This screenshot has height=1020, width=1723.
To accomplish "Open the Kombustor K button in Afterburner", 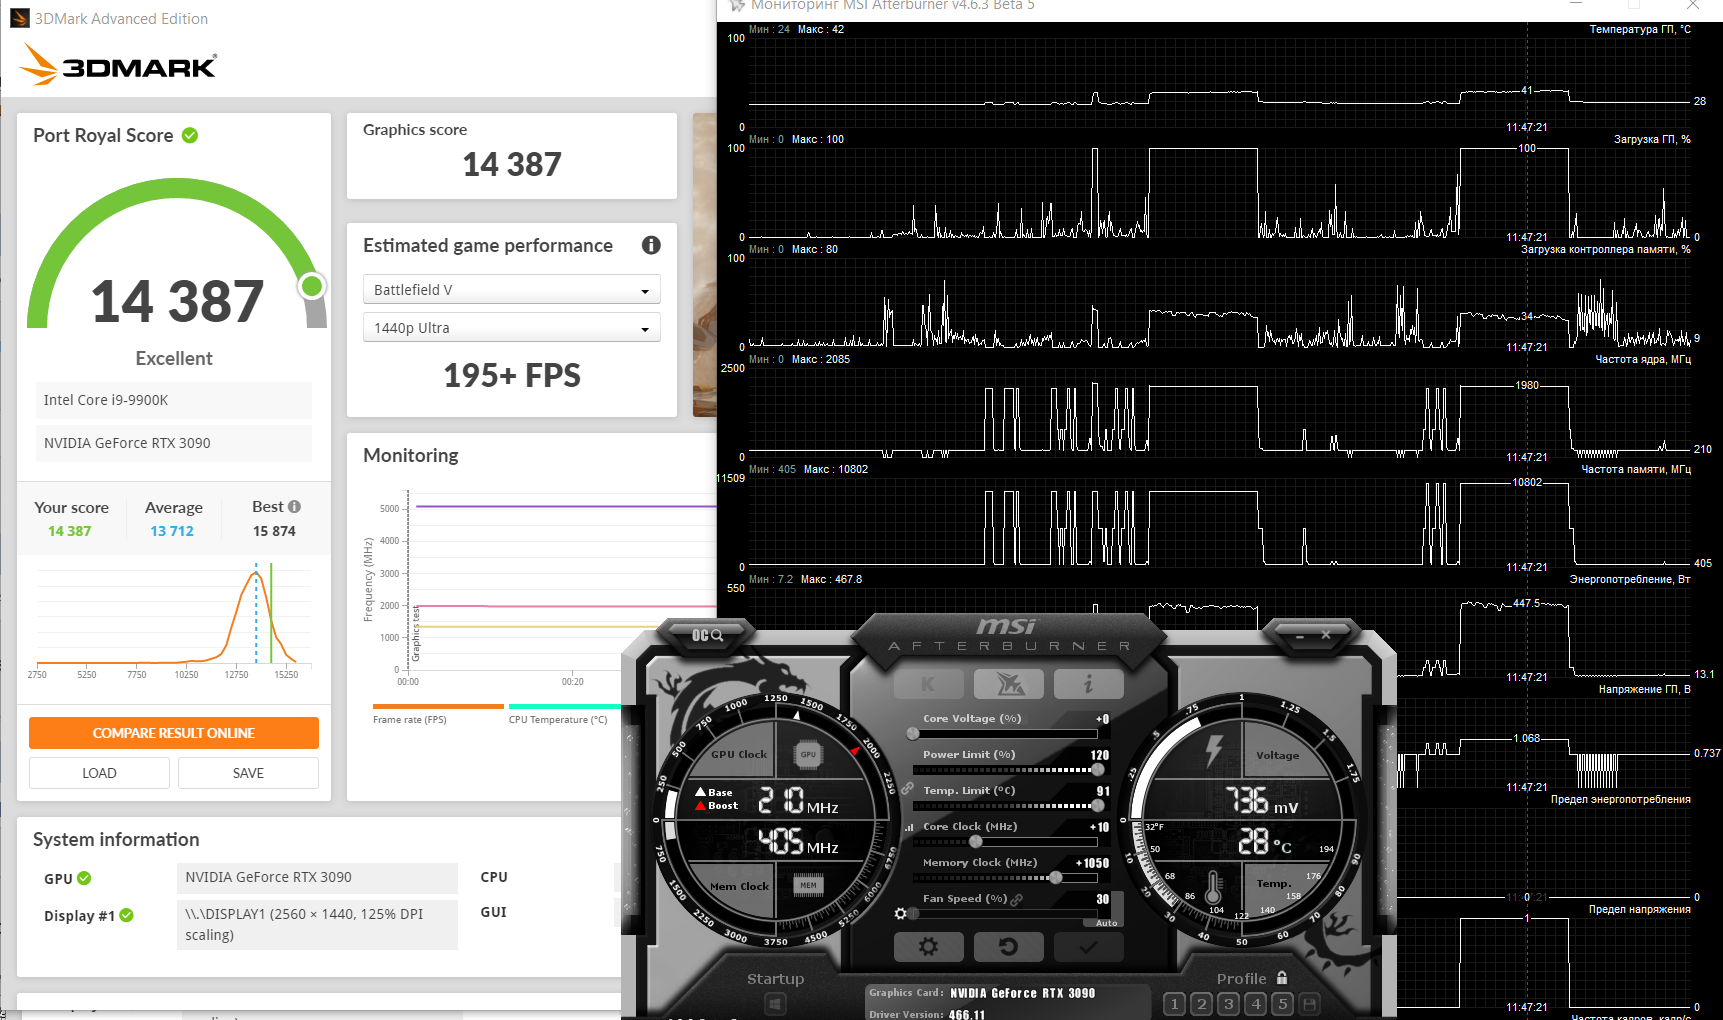I will click(928, 684).
